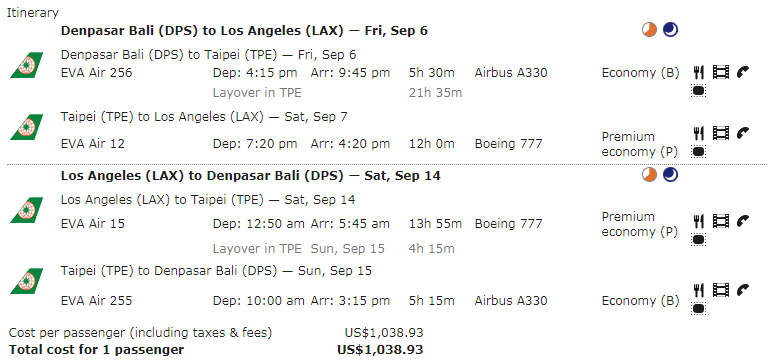
Task: Click the total cost US$1,038.93 in bold
Action: coord(380,350)
